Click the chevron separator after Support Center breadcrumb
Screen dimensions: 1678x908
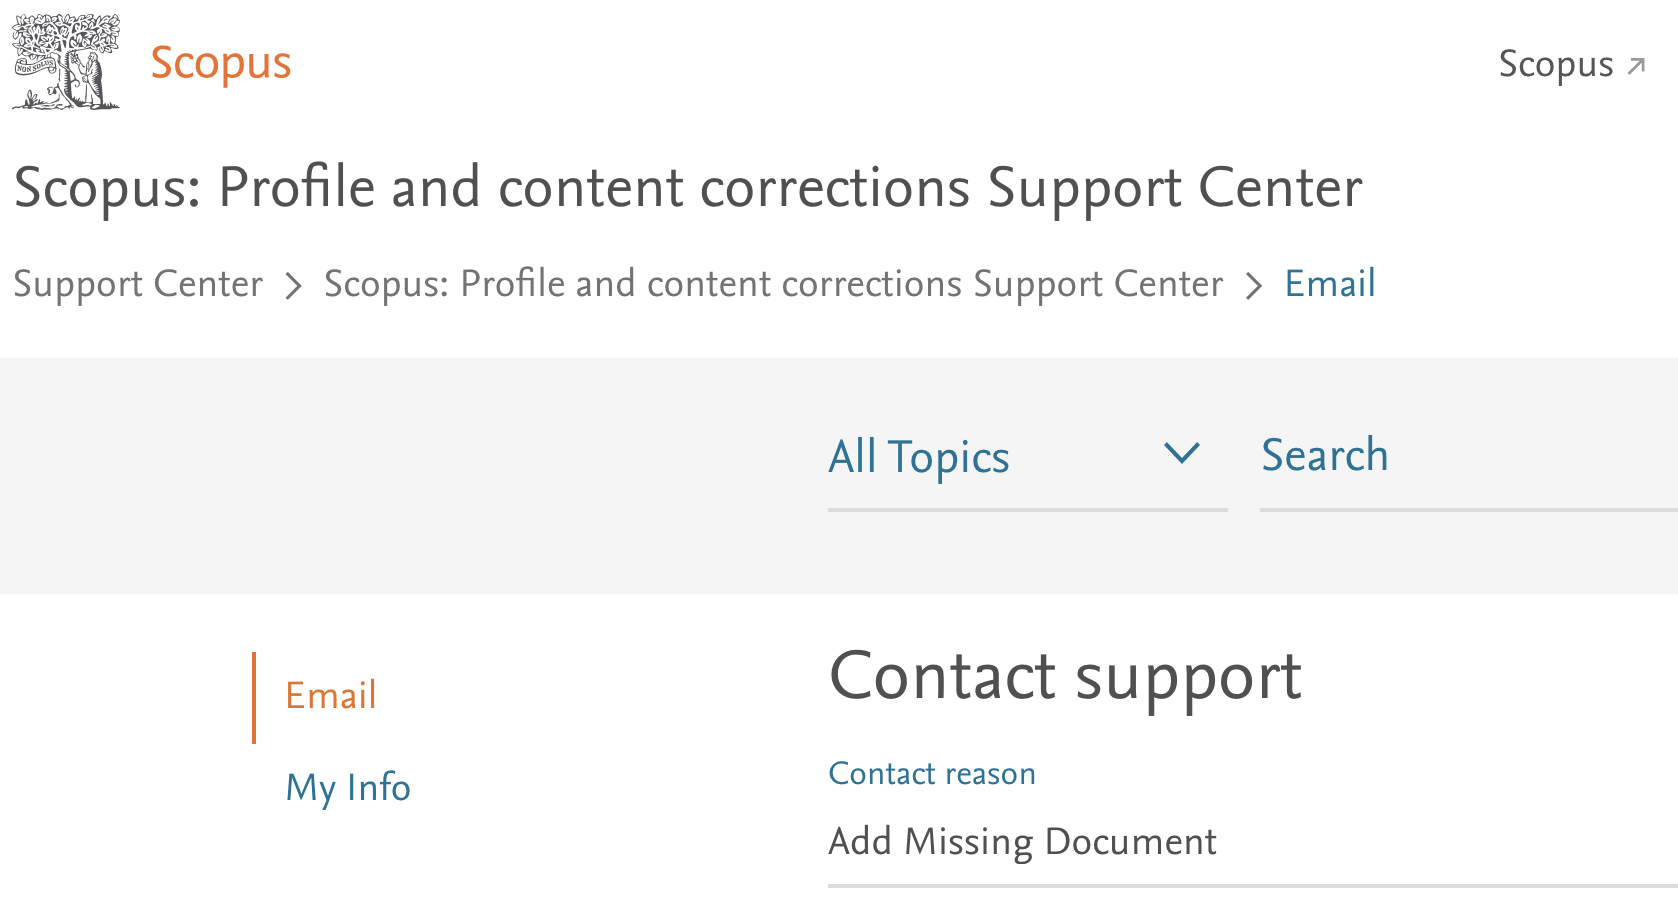(x=293, y=287)
